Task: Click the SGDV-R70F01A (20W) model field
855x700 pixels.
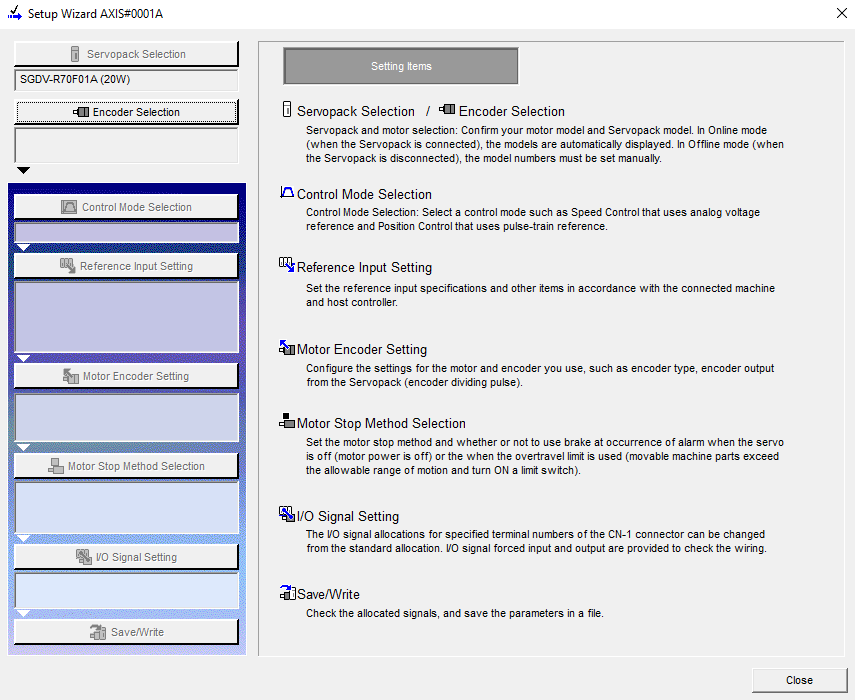Action: tap(126, 77)
